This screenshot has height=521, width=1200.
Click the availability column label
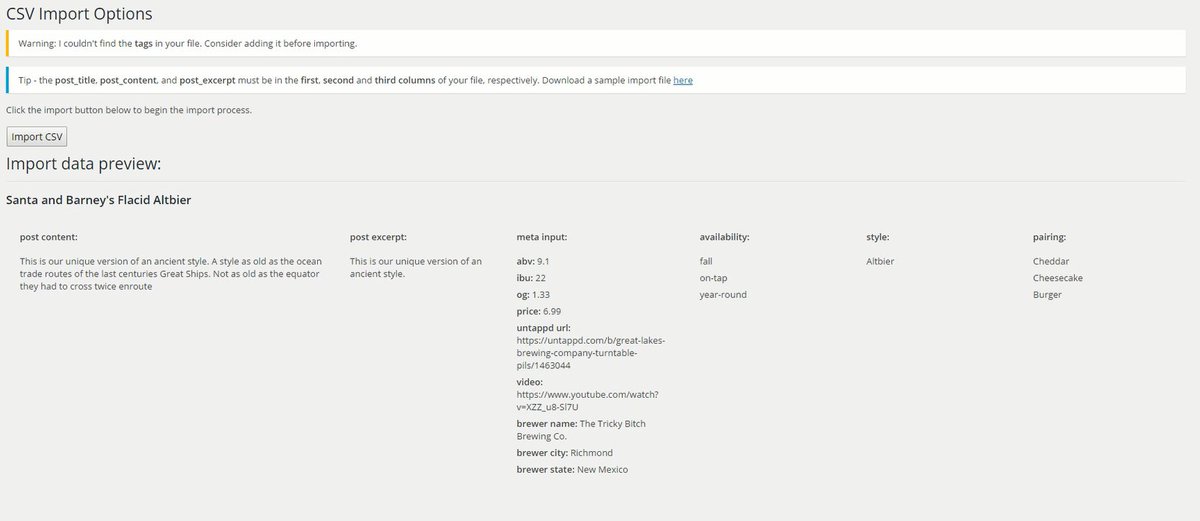pyautogui.click(x=724, y=237)
